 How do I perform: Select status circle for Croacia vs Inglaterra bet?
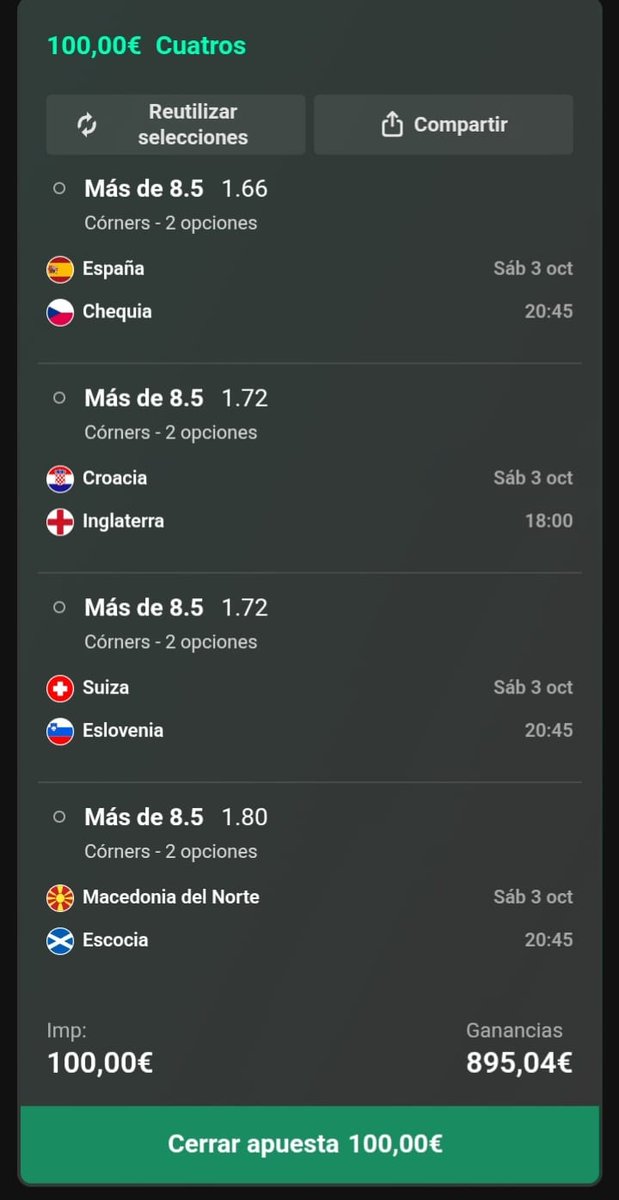[x=59, y=398]
